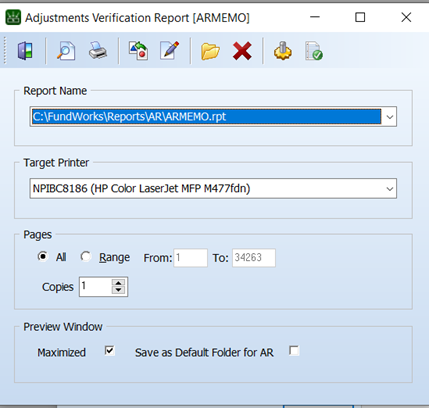Click the document with green checkmark icon
Image resolution: width=429 pixels, height=408 pixels.
coord(314,51)
